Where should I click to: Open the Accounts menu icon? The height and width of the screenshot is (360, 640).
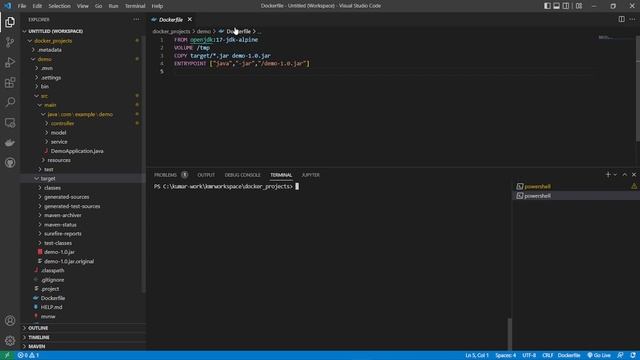10,321
